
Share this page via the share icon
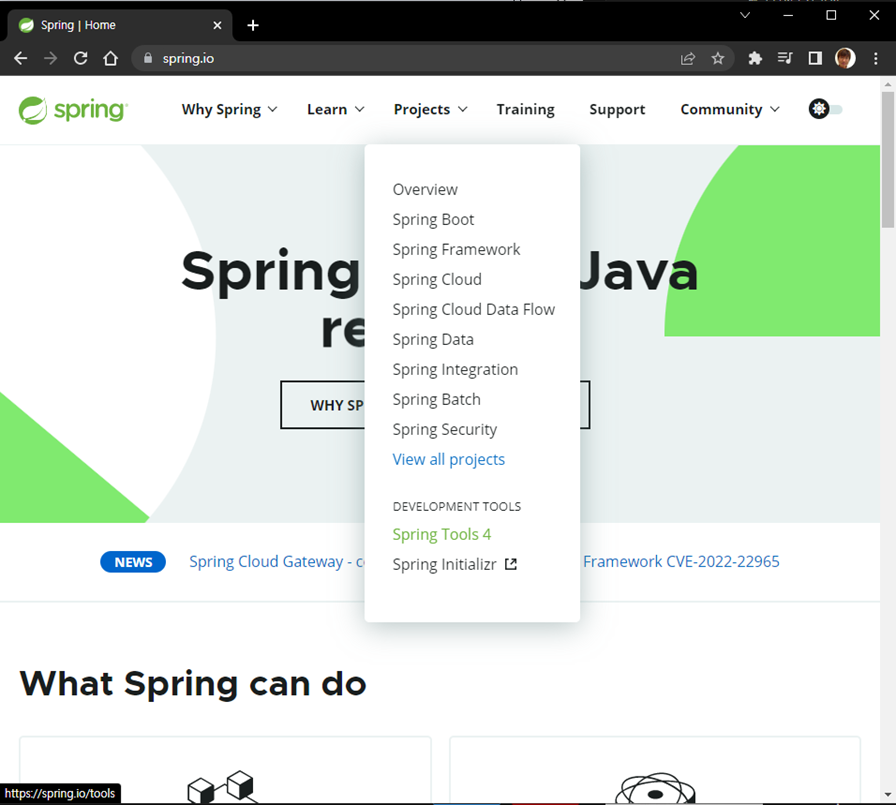tap(688, 58)
